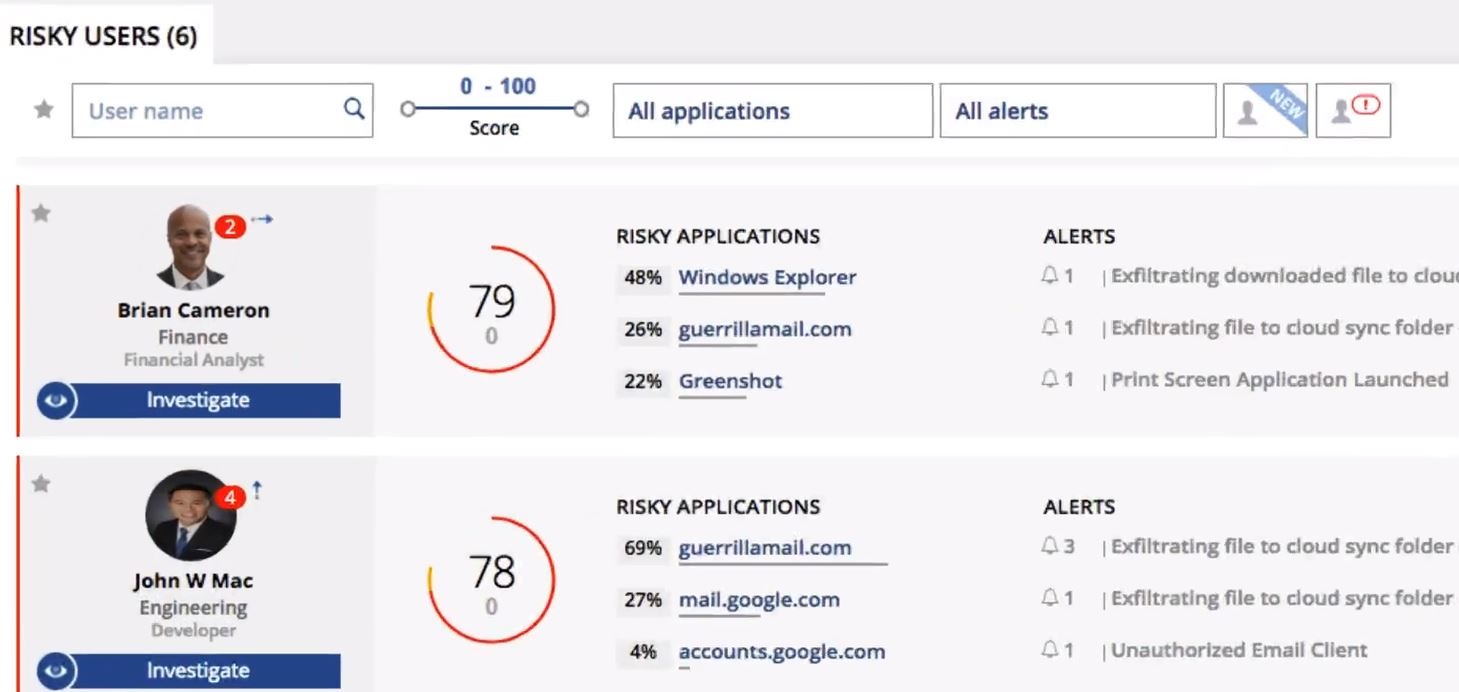The height and width of the screenshot is (692, 1459).
Task: Investigate John W Mac
Action: click(x=198, y=671)
